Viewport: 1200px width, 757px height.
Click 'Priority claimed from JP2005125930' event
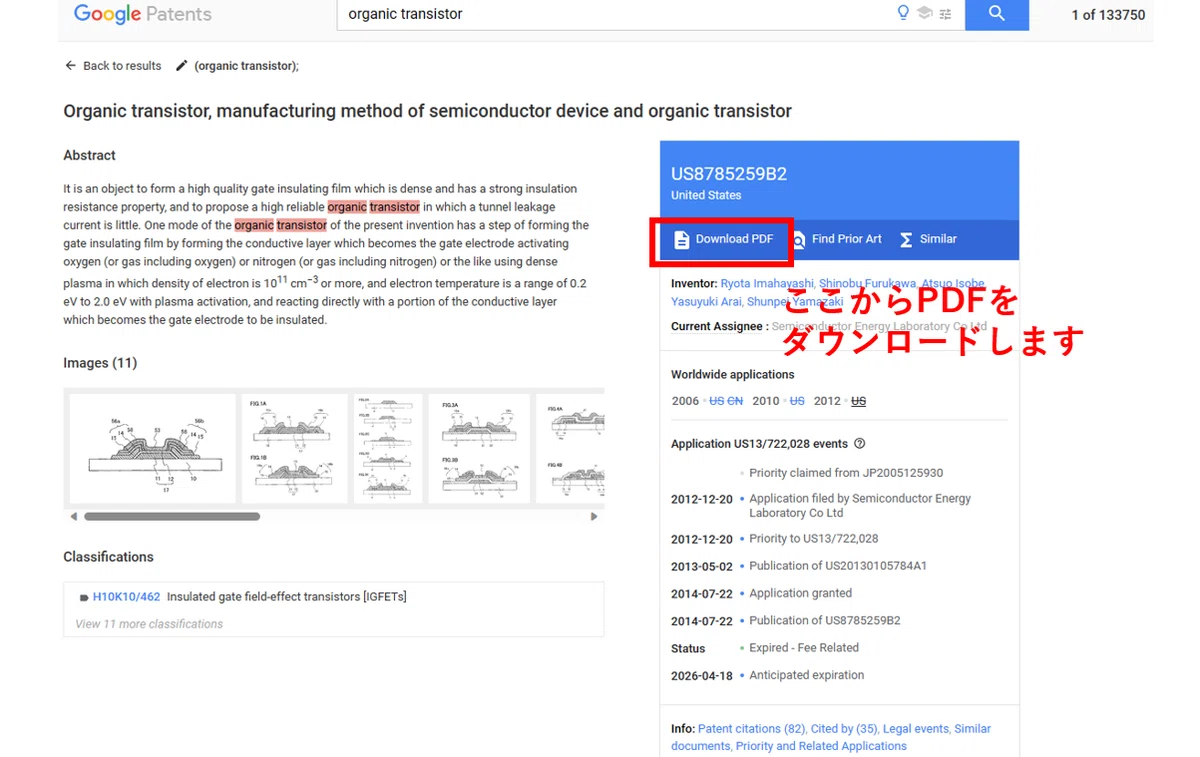(846, 473)
